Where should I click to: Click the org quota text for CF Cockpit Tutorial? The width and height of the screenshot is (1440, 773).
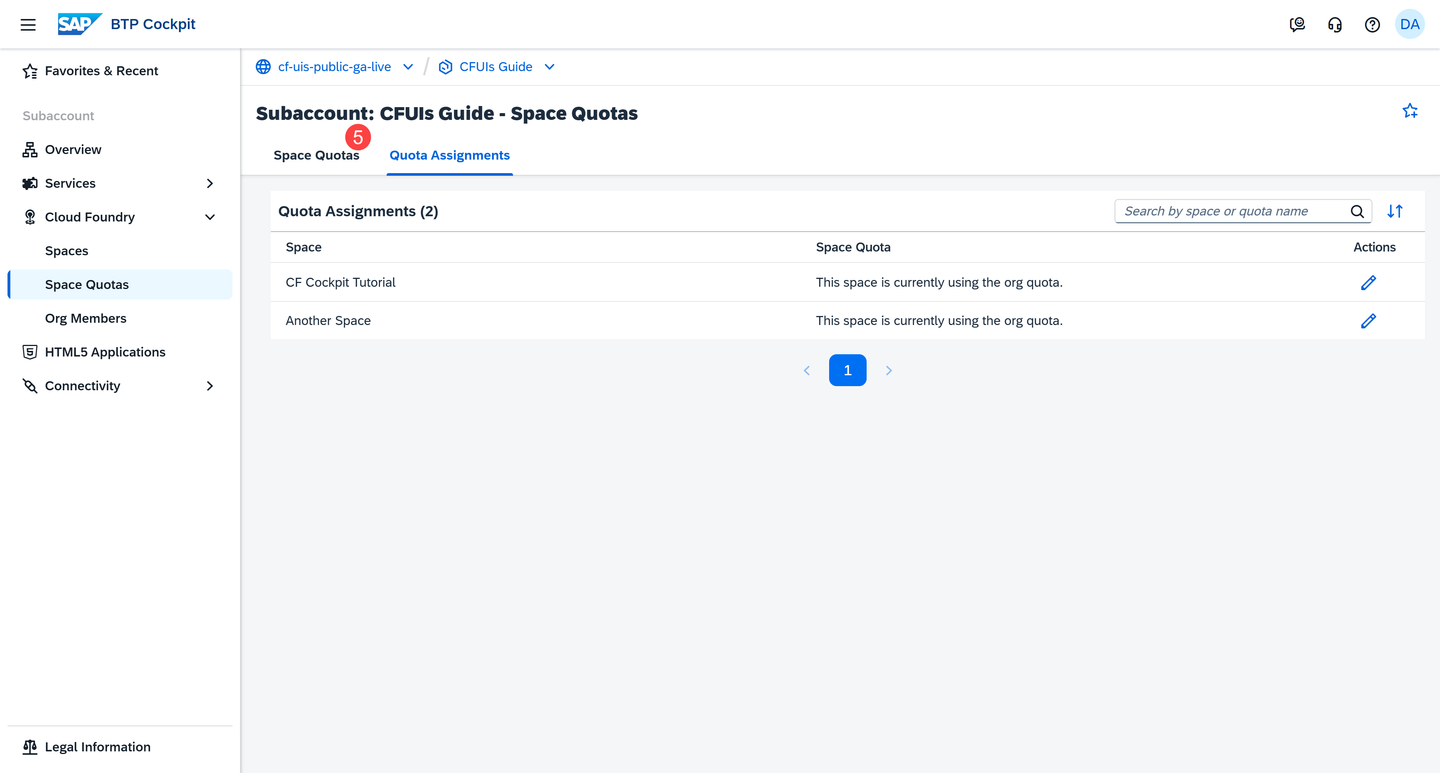(939, 283)
